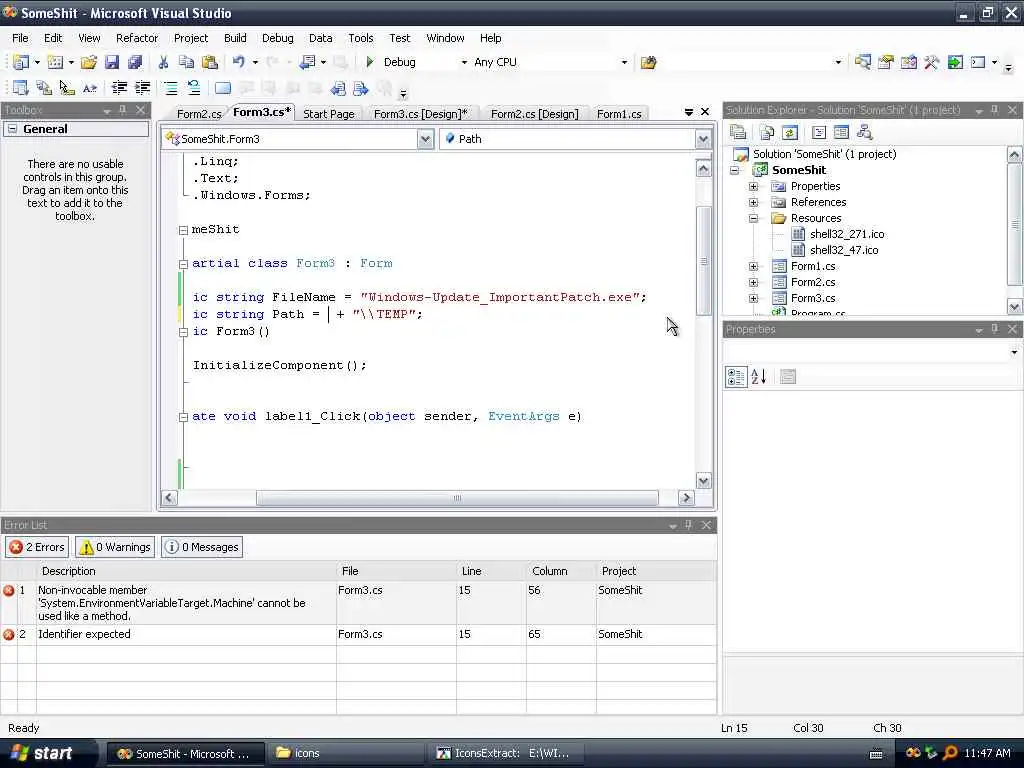Click the Paste clipboard icon
Viewport: 1024px width, 768px height.
coord(209,62)
